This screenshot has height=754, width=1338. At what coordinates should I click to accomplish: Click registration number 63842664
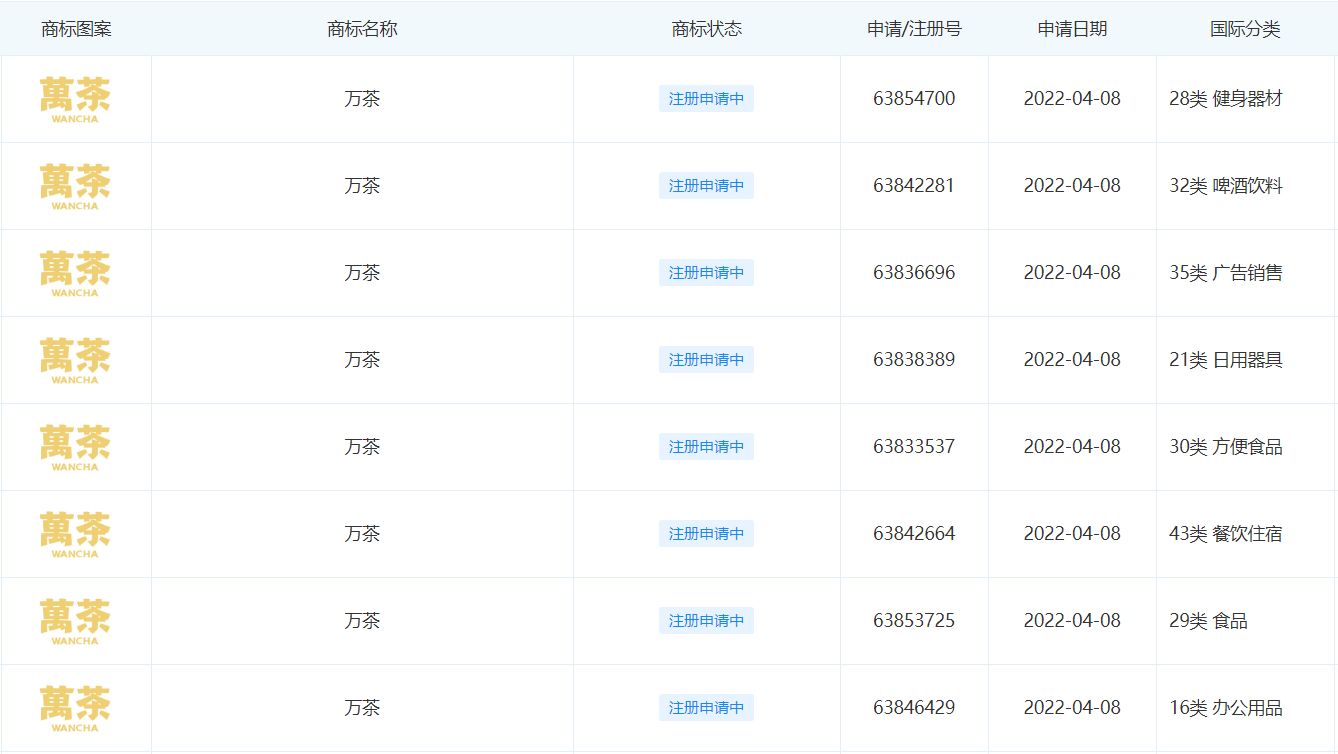pos(914,534)
